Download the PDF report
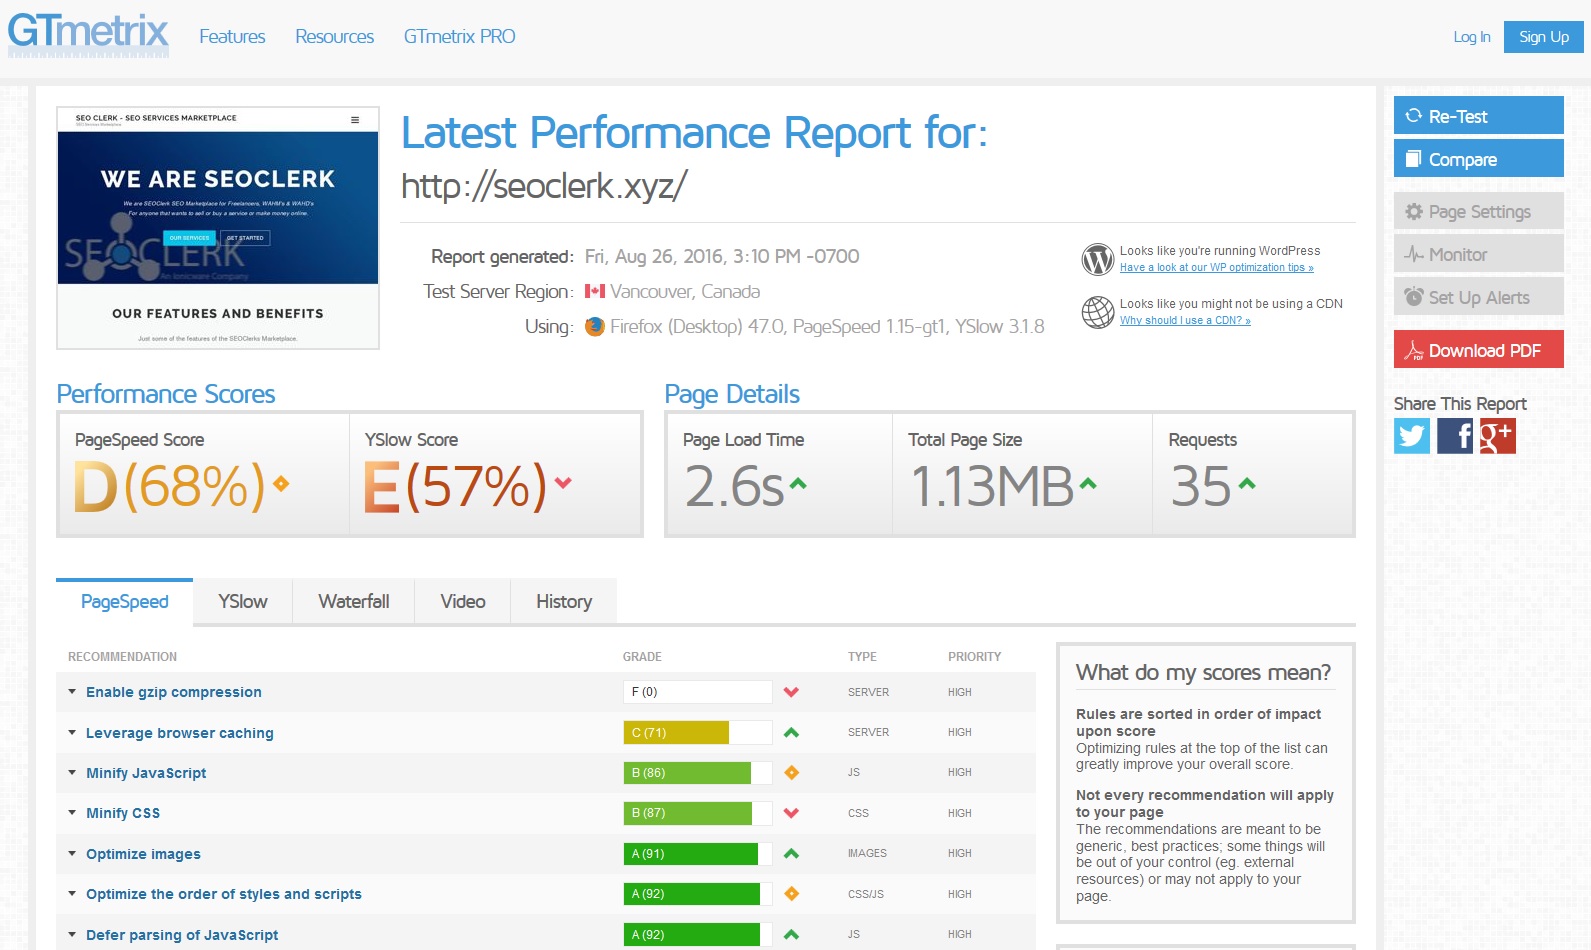Viewport: 1591px width, 950px height. pyautogui.click(x=1478, y=350)
